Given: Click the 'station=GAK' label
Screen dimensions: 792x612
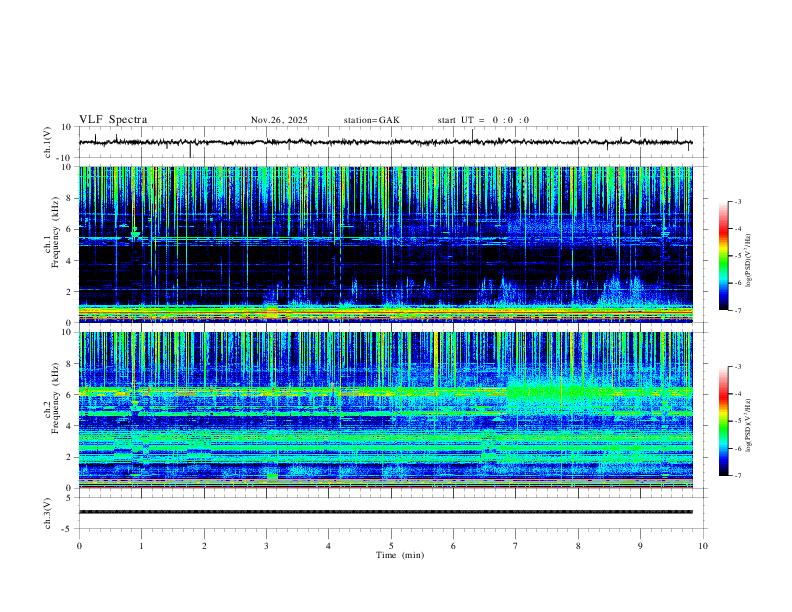Looking at the screenshot, I should point(372,120).
